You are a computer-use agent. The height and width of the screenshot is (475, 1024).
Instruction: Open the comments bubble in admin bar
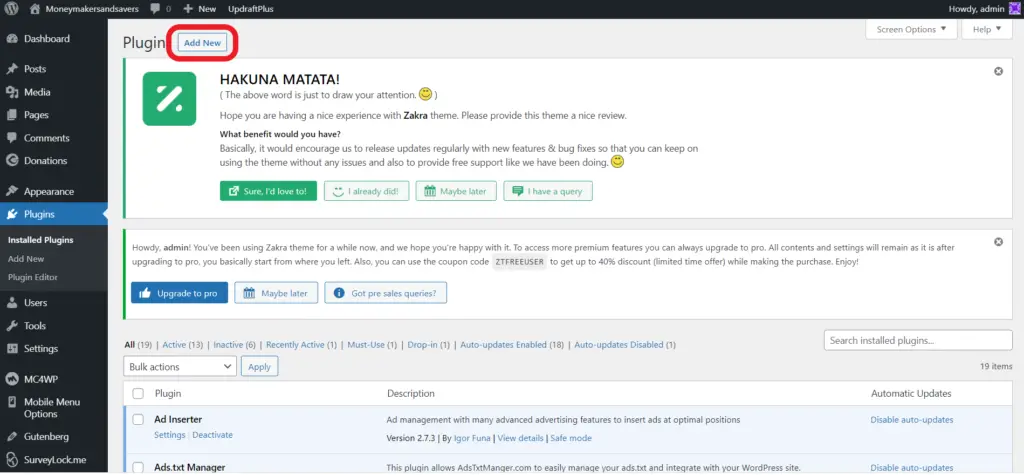point(155,9)
